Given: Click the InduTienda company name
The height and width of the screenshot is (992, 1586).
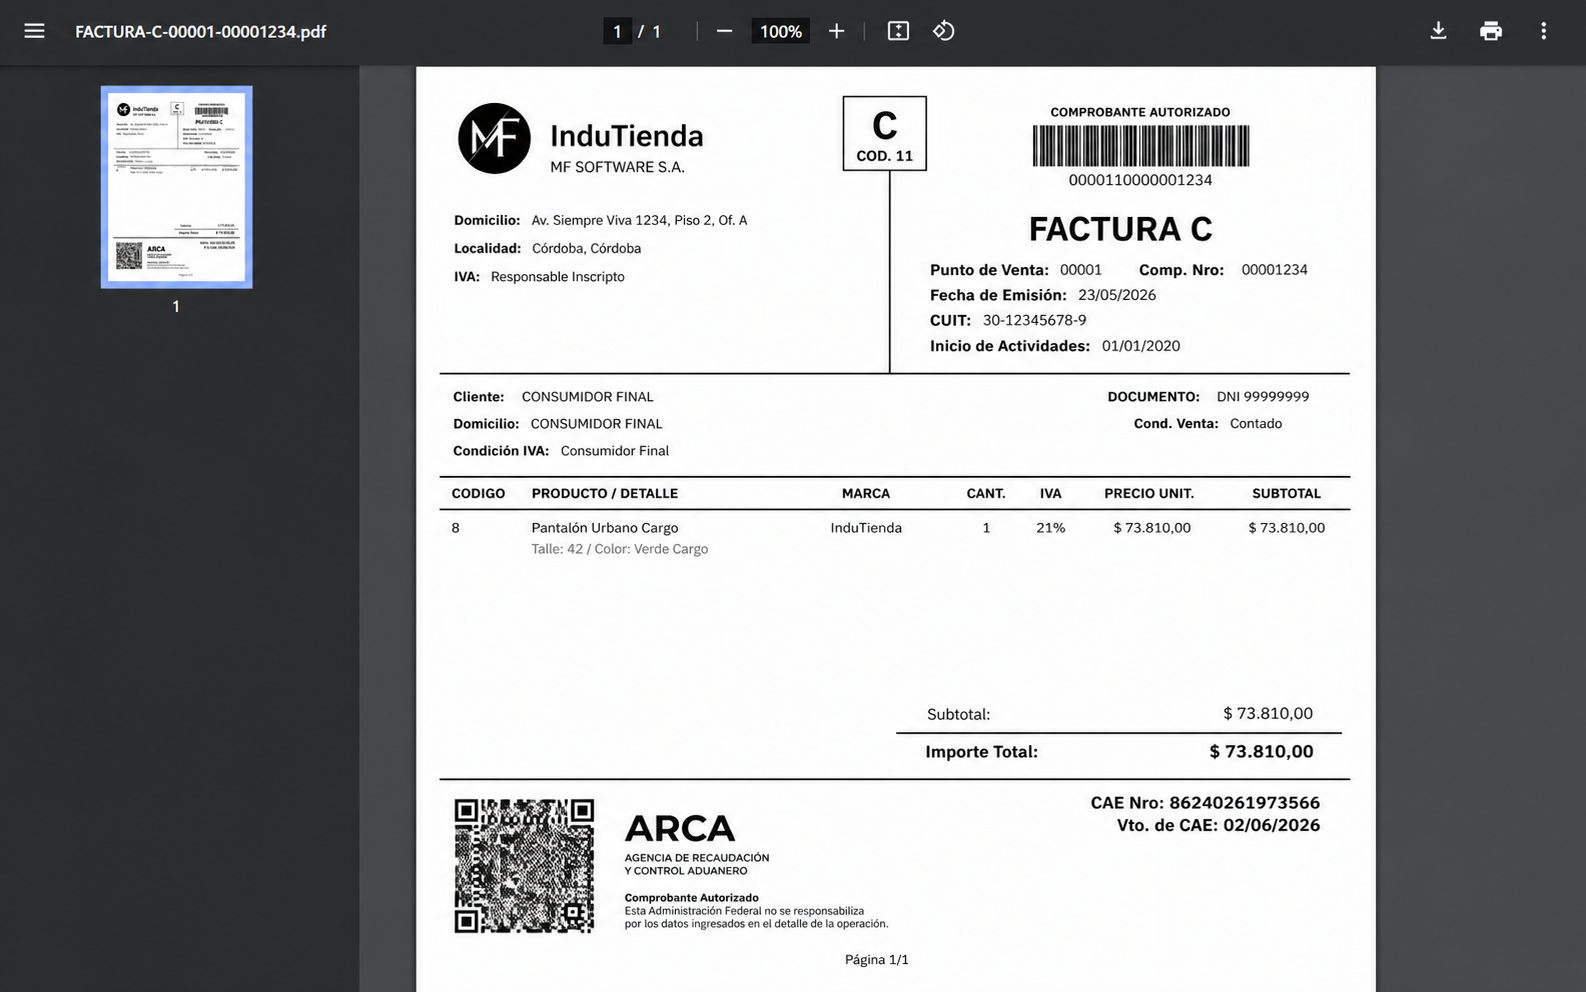Looking at the screenshot, I should (627, 135).
